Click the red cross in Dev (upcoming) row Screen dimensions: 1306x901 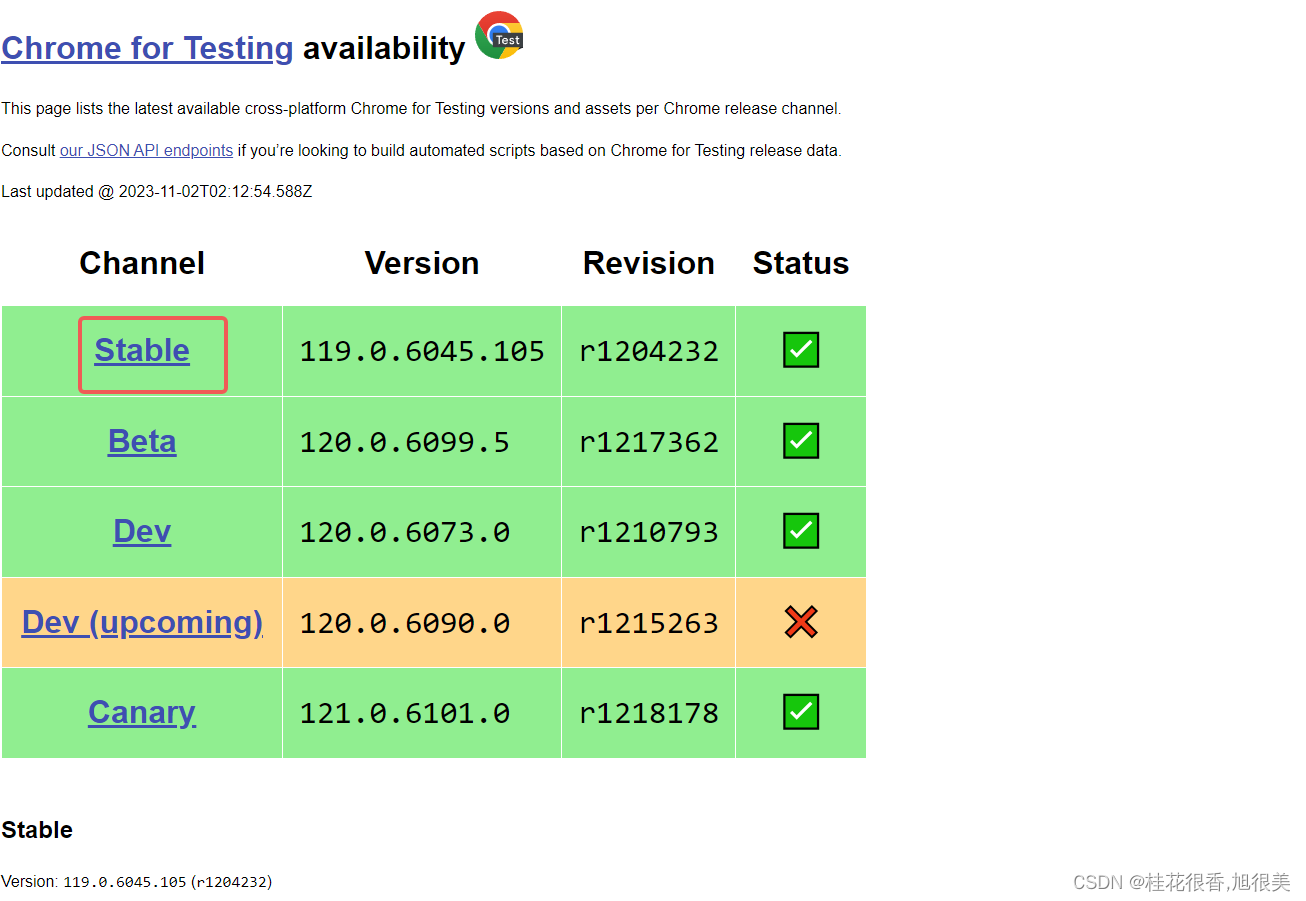[x=801, y=622]
